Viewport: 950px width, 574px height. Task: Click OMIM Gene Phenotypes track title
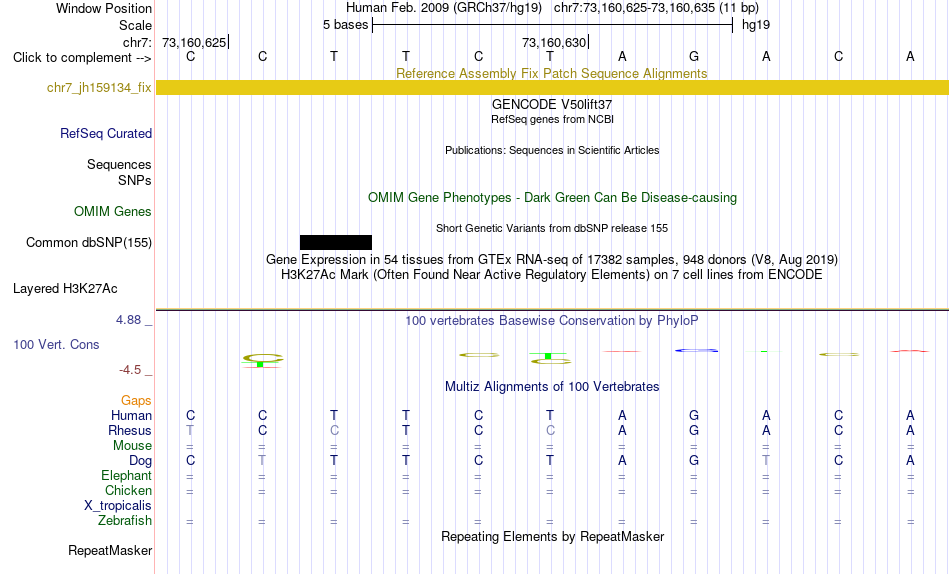(x=552, y=198)
